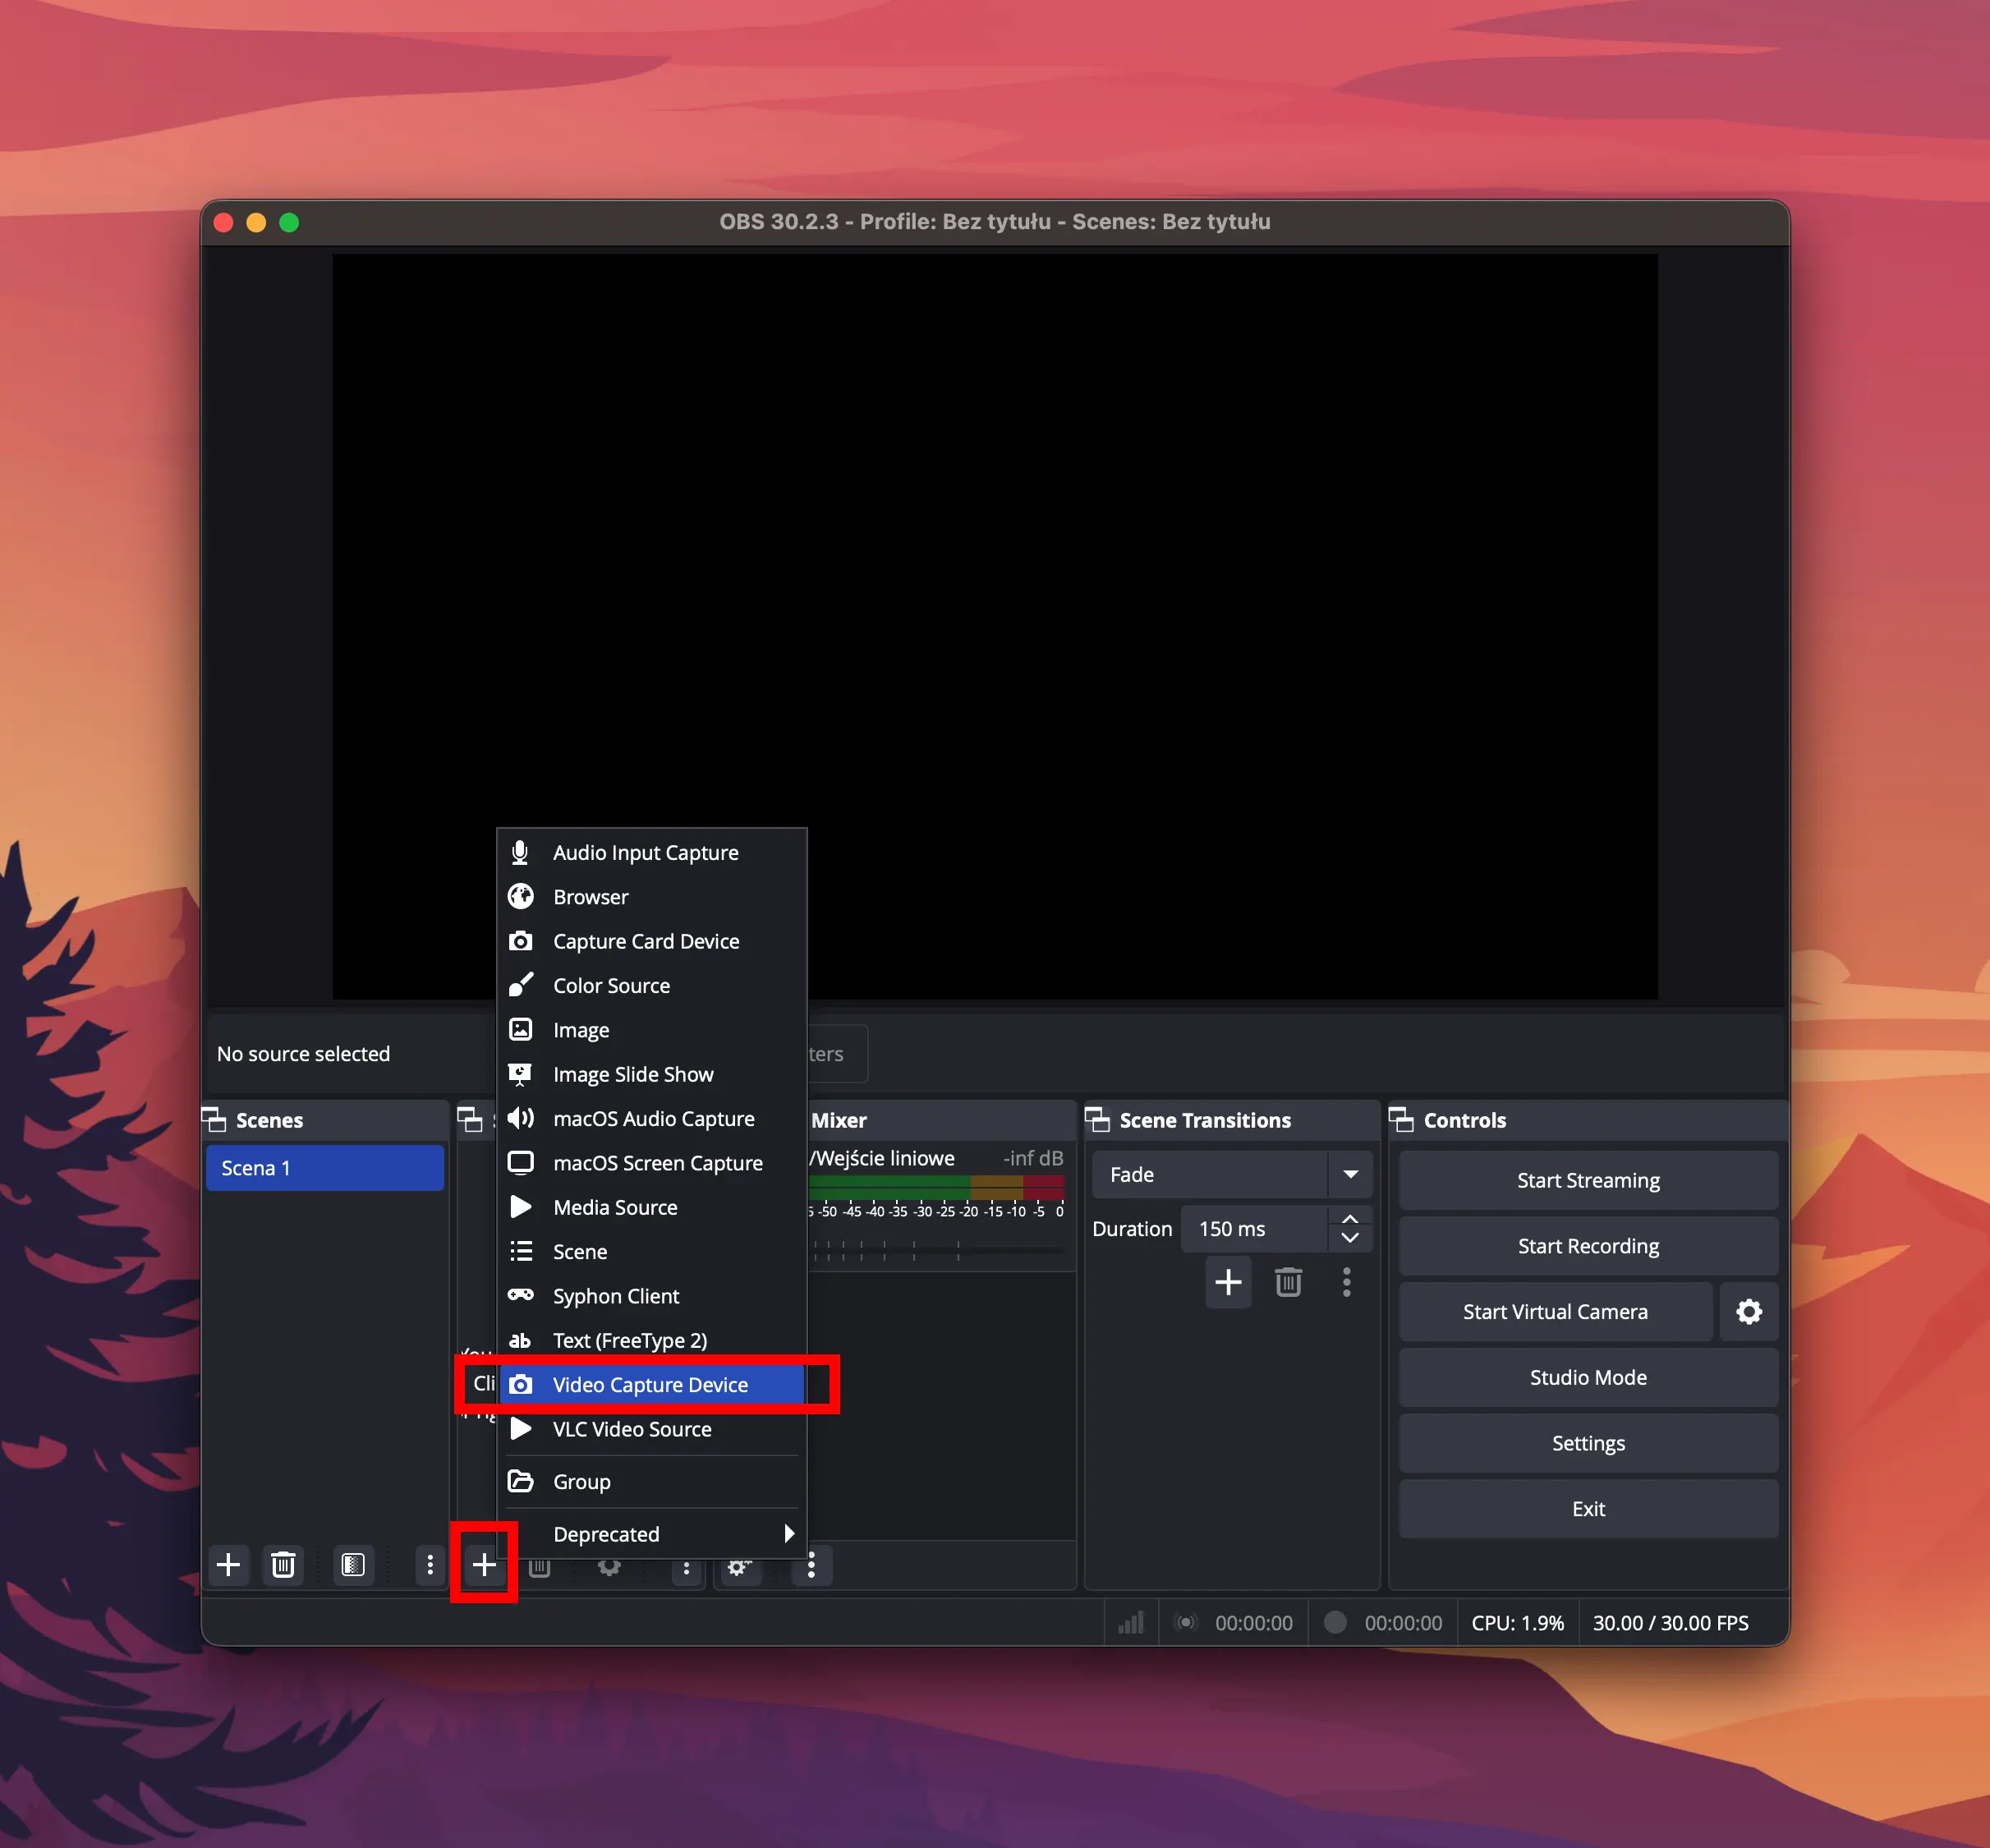Image resolution: width=1990 pixels, height=1848 pixels.
Task: Open Scenes panel three-dot options menu
Action: tap(430, 1565)
